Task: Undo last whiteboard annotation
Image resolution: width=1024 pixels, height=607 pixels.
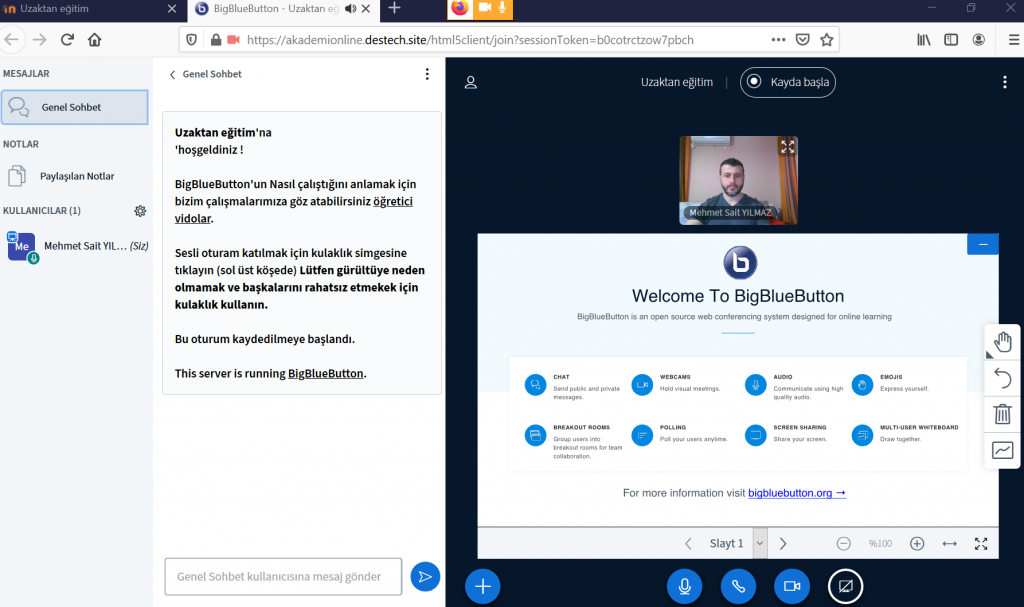Action: point(1002,378)
